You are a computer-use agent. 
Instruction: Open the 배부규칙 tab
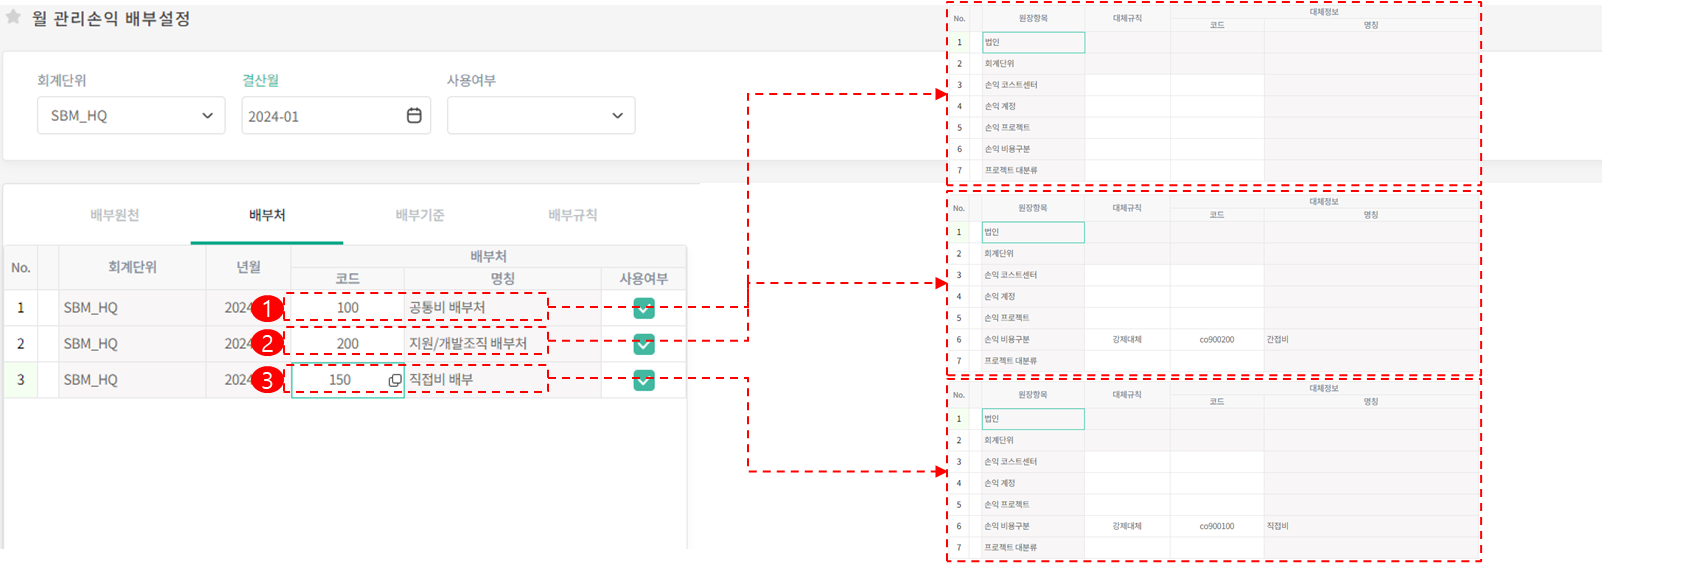573,215
